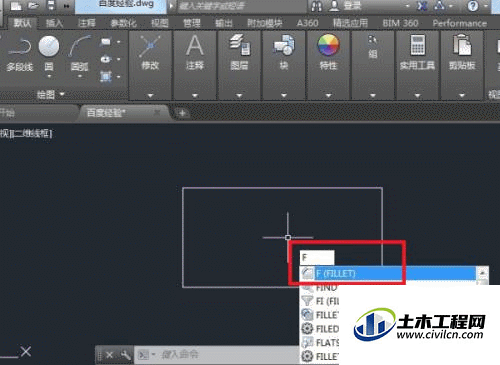Click the Autodesk Exchange X icon
Viewport: 500px width, 365px height.
tap(422, 6)
